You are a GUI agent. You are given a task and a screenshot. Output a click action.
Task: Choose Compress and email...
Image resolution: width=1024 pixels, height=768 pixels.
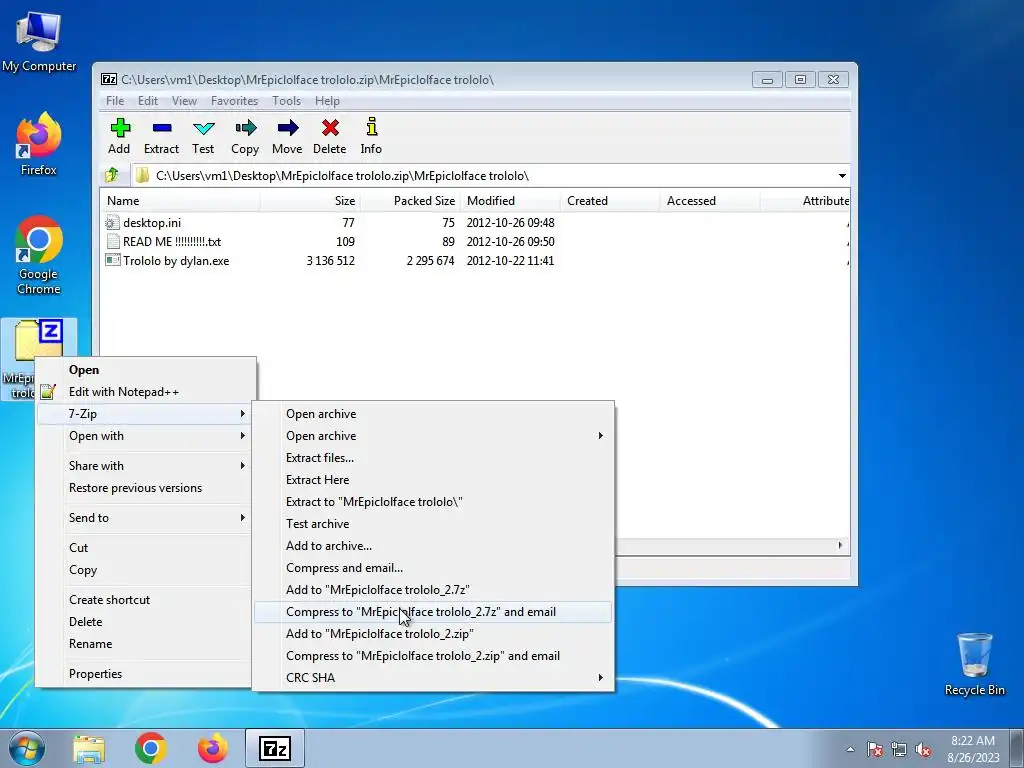click(433, 568)
